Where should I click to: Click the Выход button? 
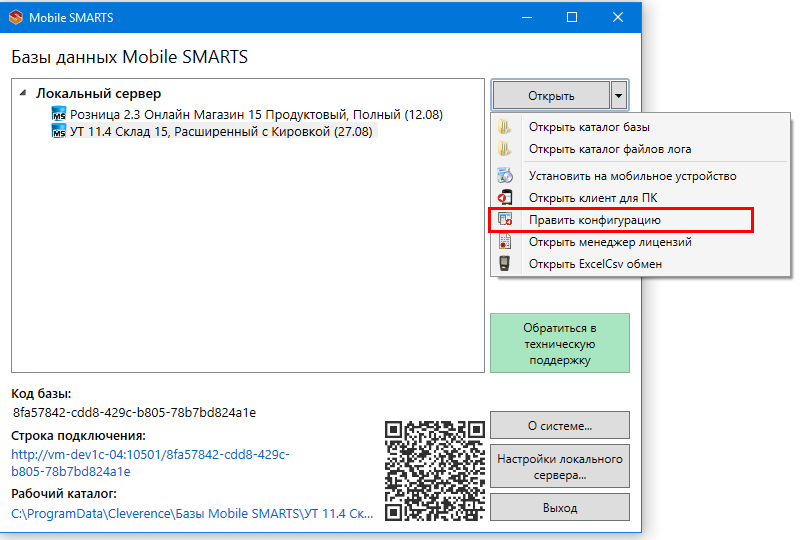pos(560,507)
